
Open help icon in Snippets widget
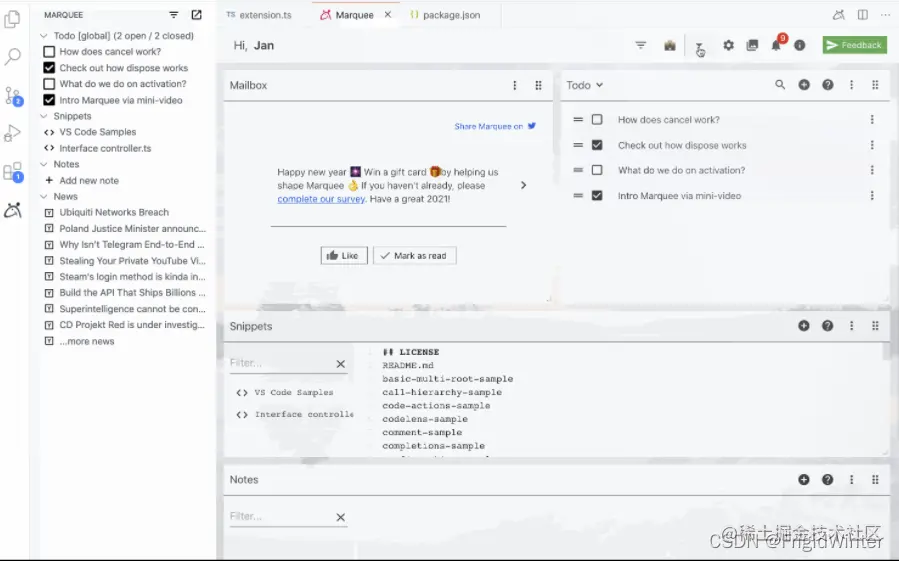[827, 326]
